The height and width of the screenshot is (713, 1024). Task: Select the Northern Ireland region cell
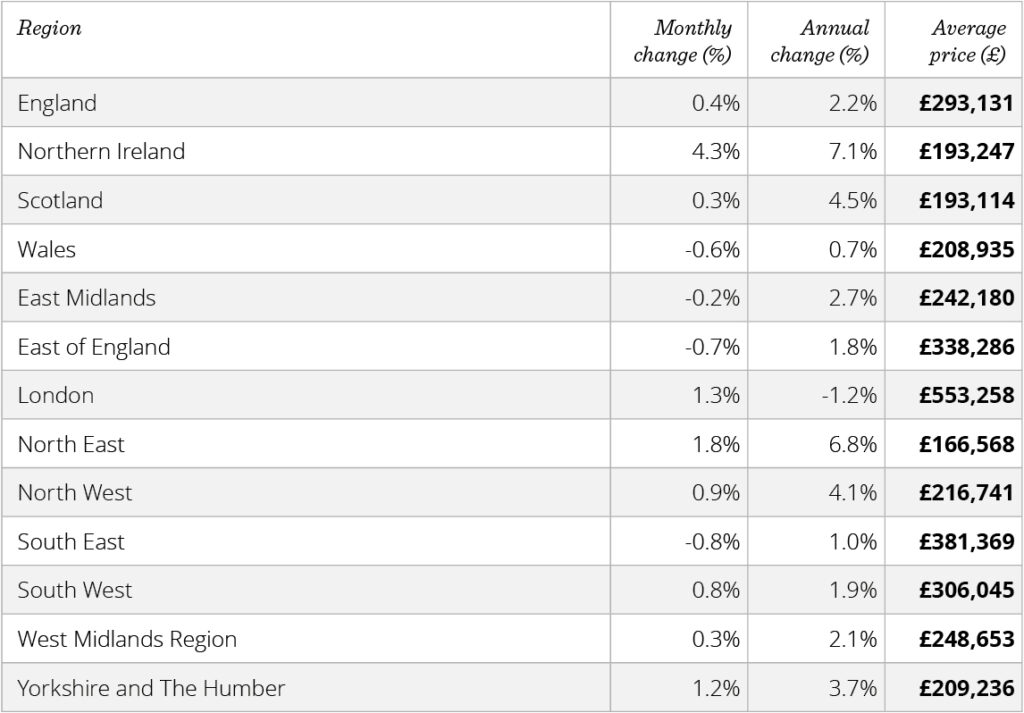(101, 152)
